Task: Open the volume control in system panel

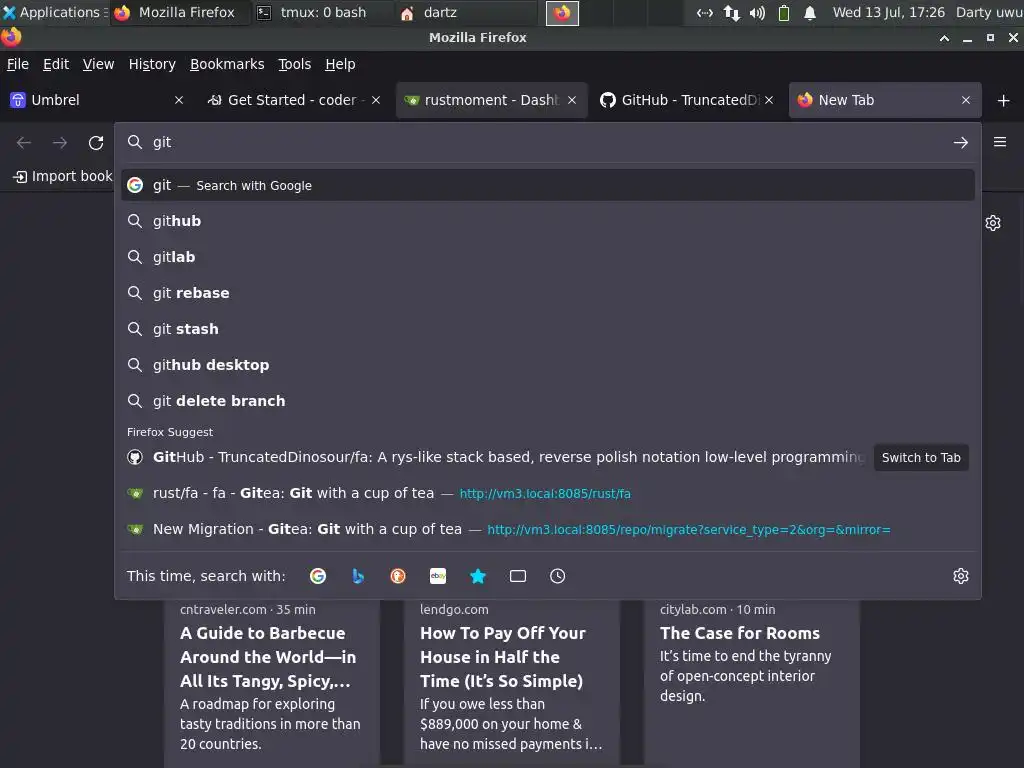Action: (x=758, y=12)
